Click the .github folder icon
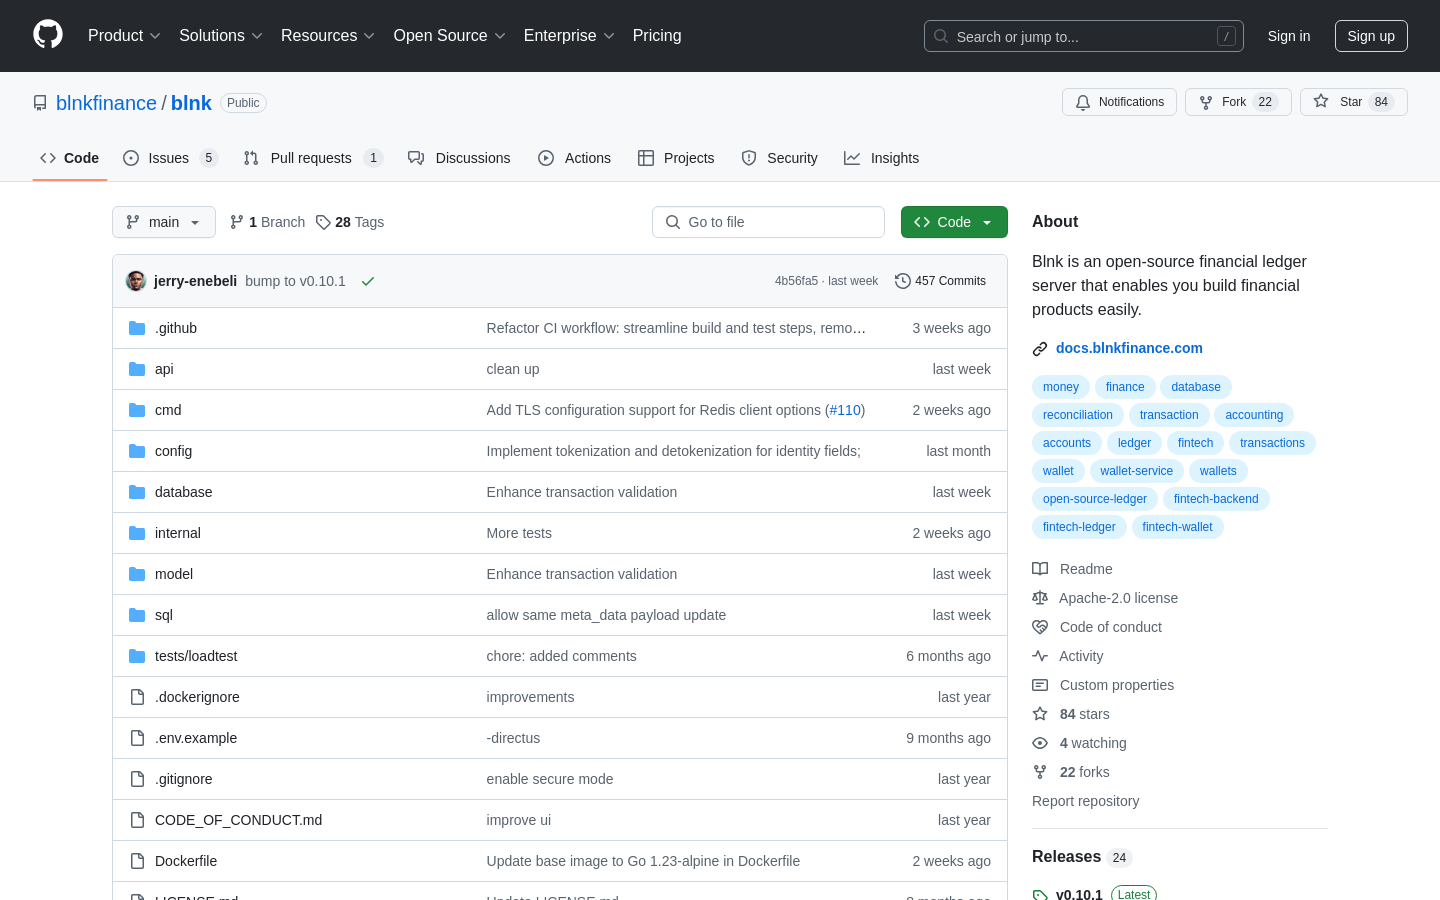The height and width of the screenshot is (900, 1440). coord(137,328)
